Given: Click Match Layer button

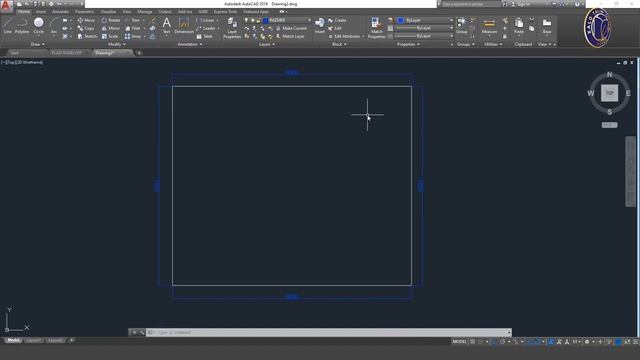Looking at the screenshot, I should click(290, 36).
